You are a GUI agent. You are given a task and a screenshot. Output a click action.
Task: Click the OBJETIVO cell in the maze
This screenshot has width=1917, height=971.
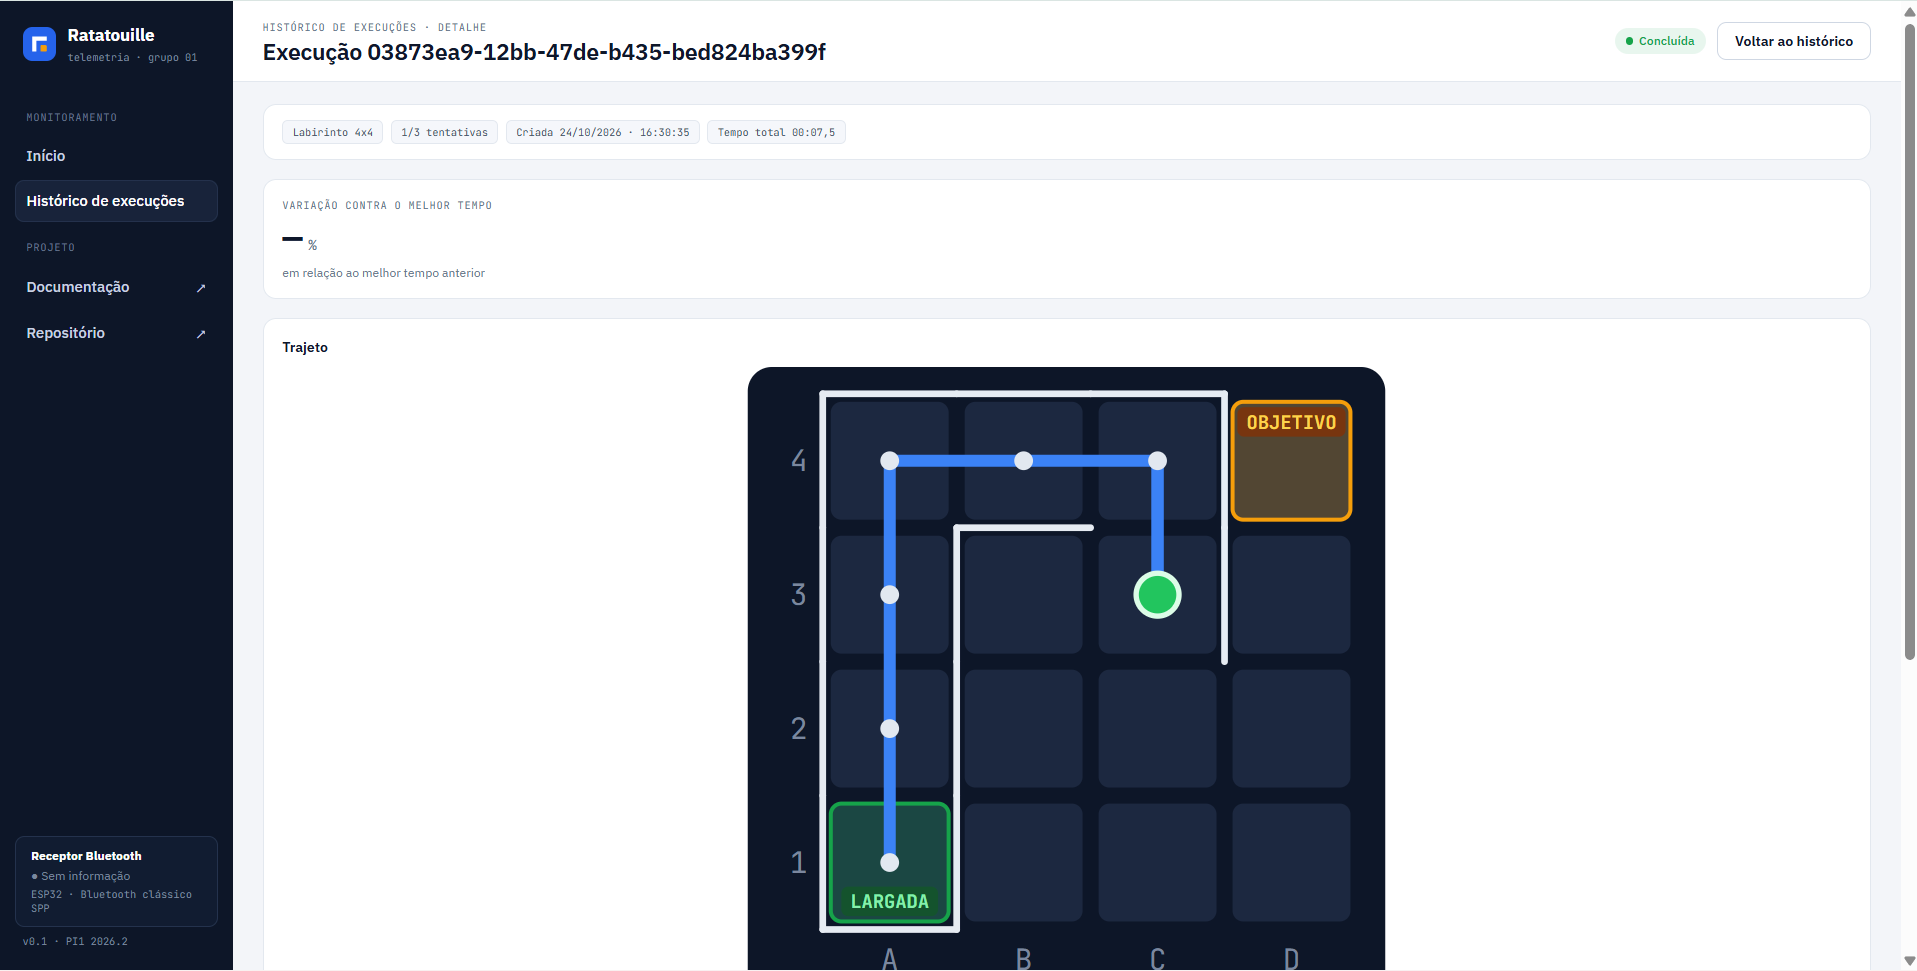tap(1291, 461)
